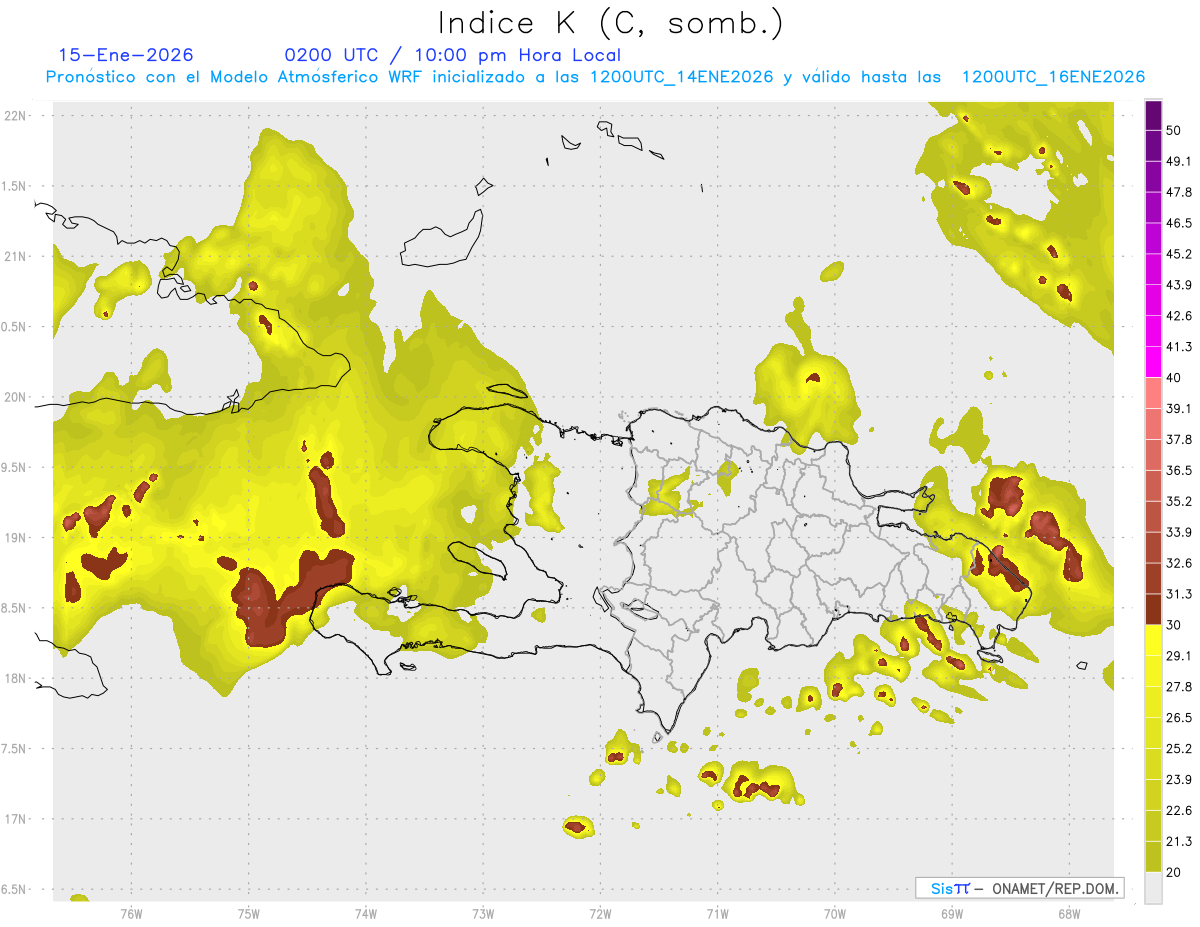Click longitude axis label '76W'
The height and width of the screenshot is (927, 1200).
coord(131,913)
